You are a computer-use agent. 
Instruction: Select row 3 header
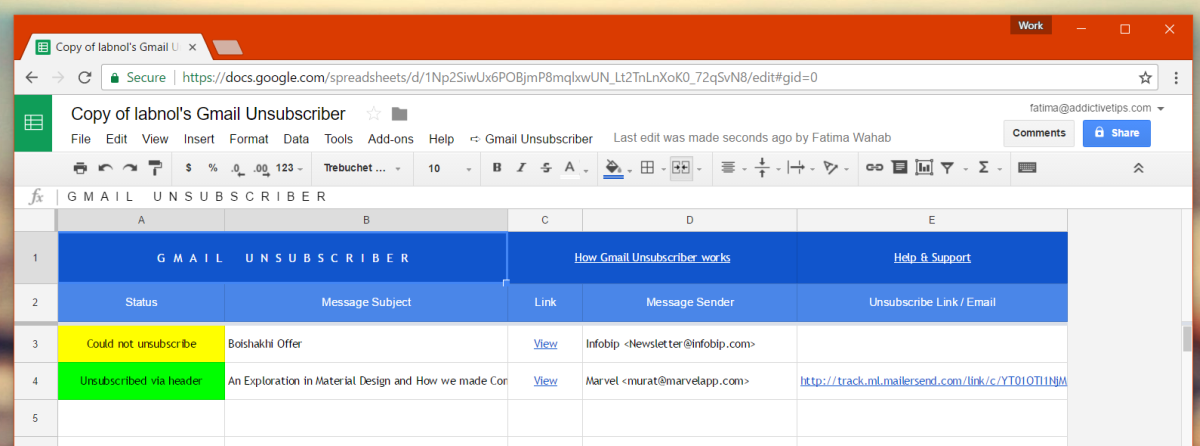coord(35,344)
